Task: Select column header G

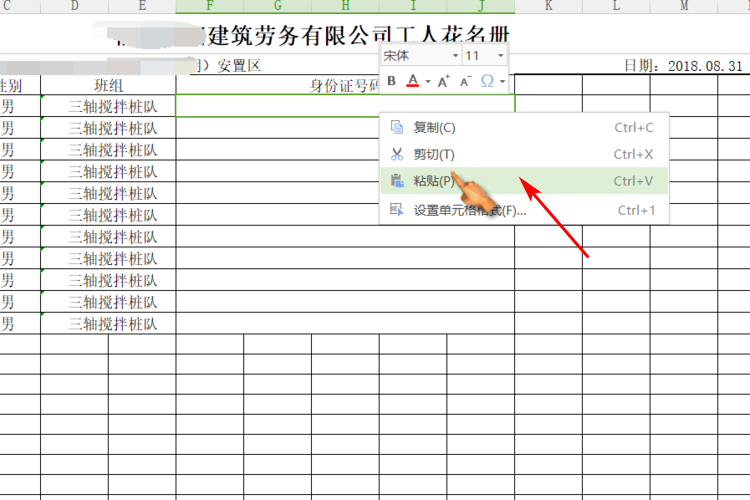Action: pyautogui.click(x=277, y=6)
